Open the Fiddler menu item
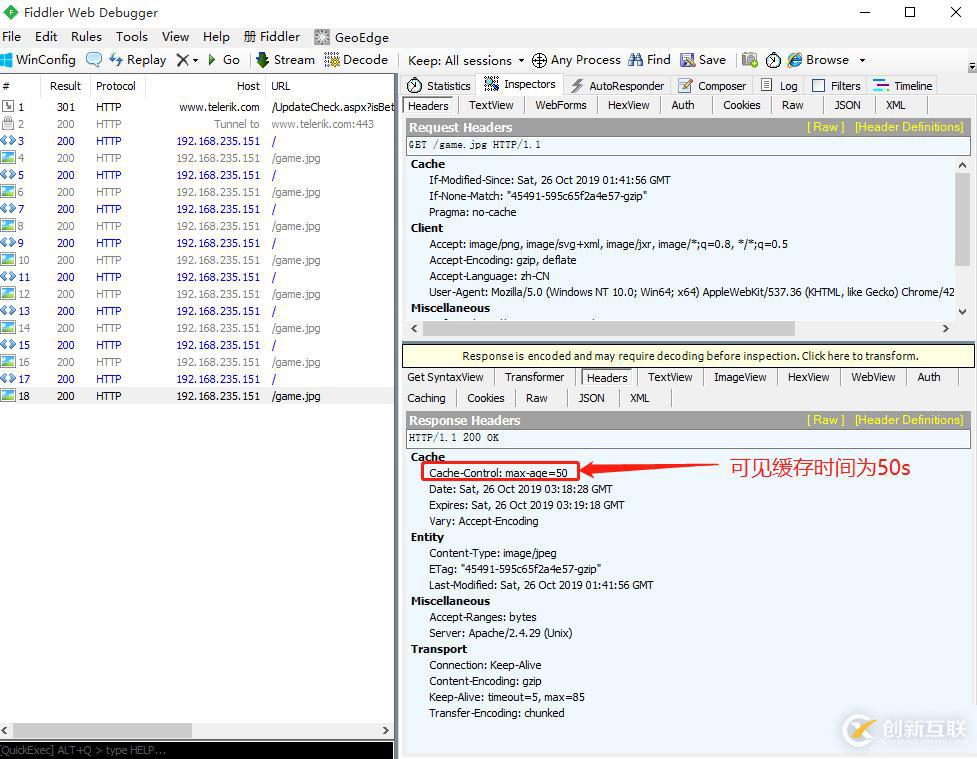The width and height of the screenshot is (977, 759). [x=272, y=37]
